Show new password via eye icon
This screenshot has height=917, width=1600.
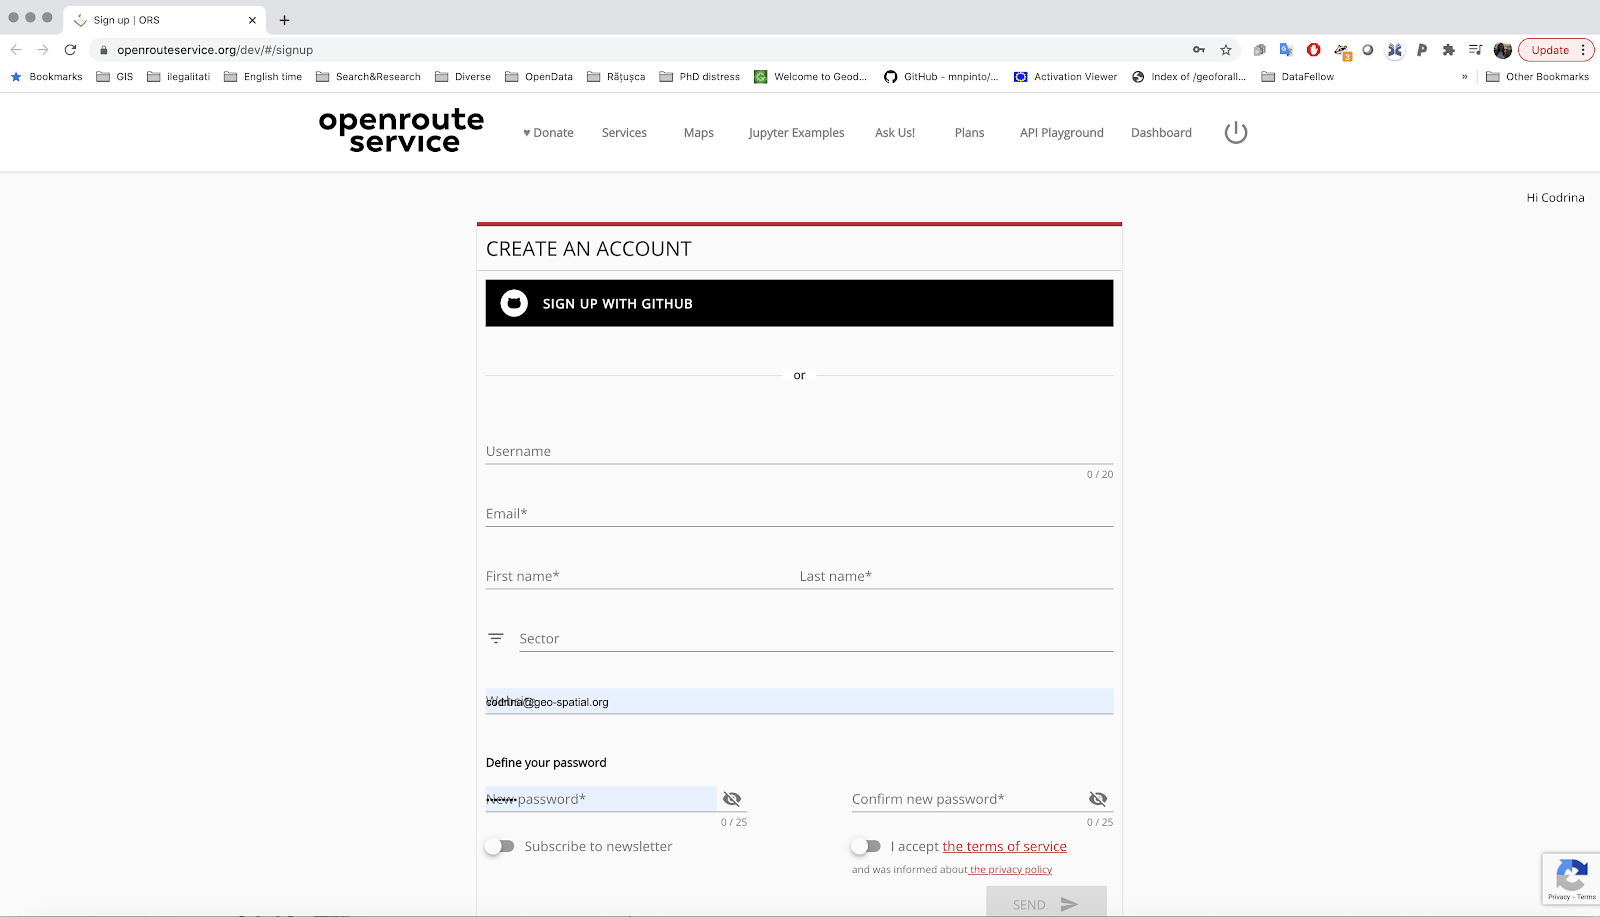[x=732, y=799]
